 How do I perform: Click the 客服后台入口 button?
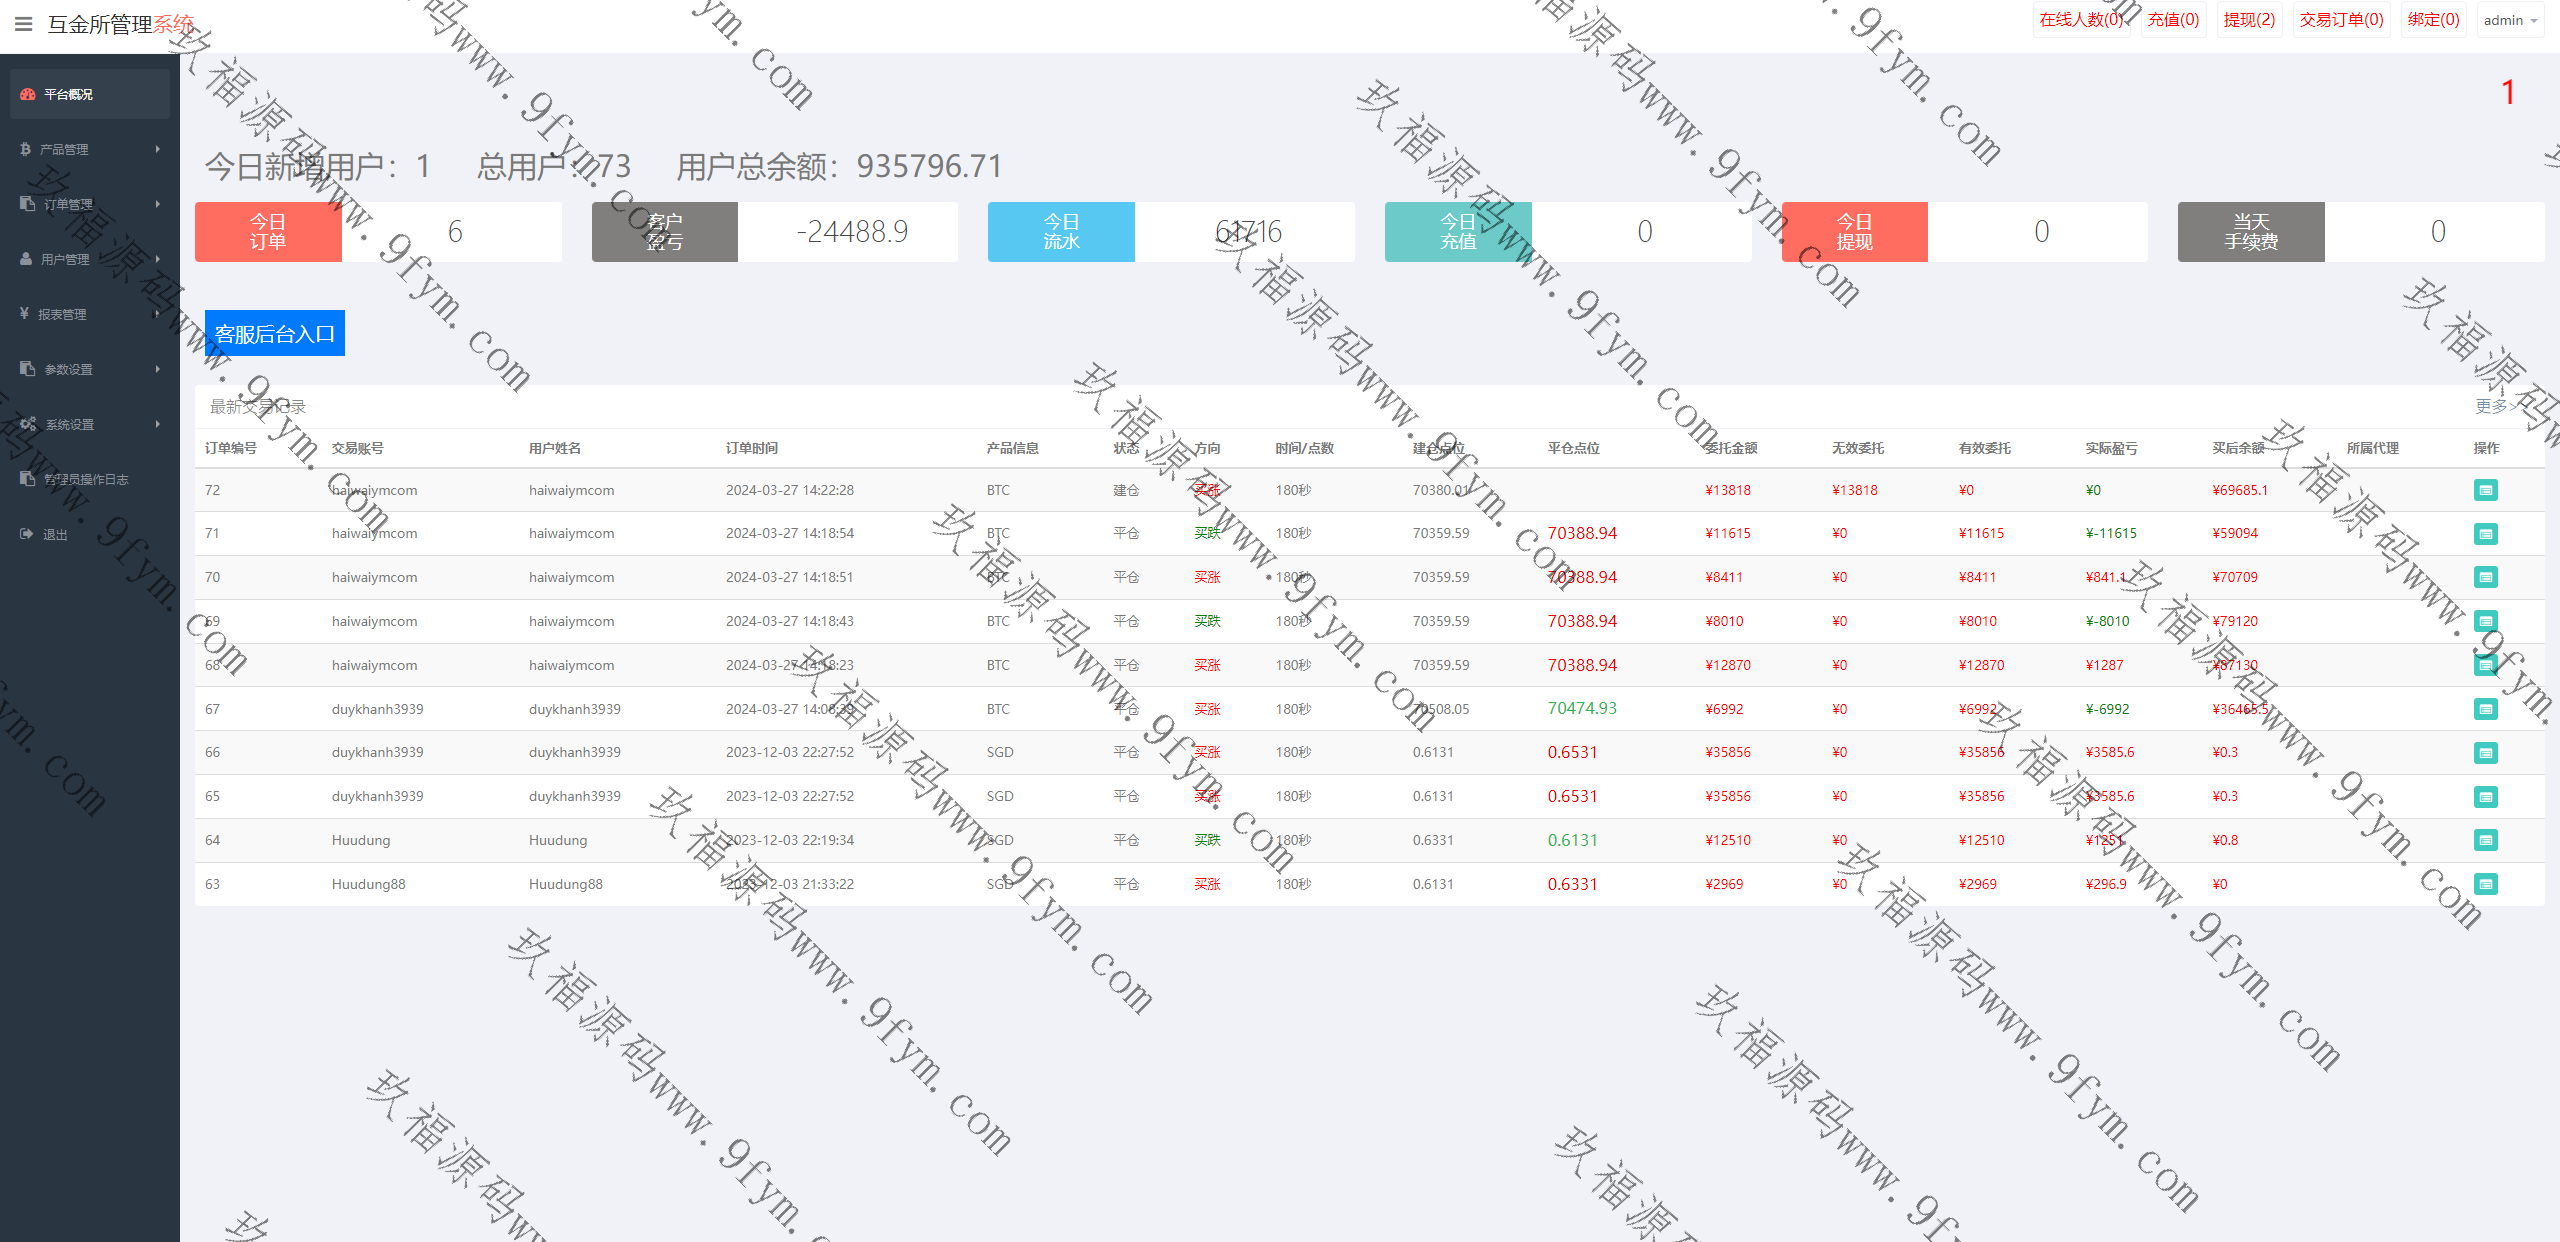pyautogui.click(x=275, y=333)
